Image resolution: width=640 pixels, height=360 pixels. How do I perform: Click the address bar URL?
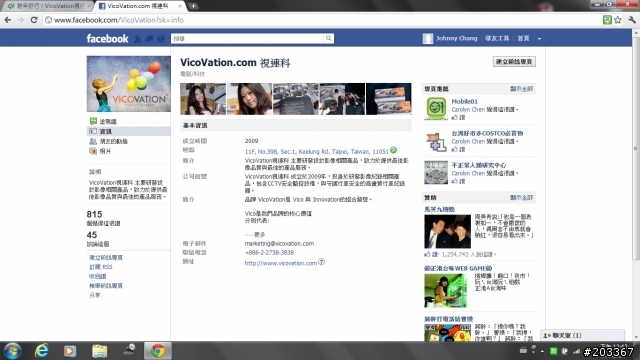tap(119, 20)
